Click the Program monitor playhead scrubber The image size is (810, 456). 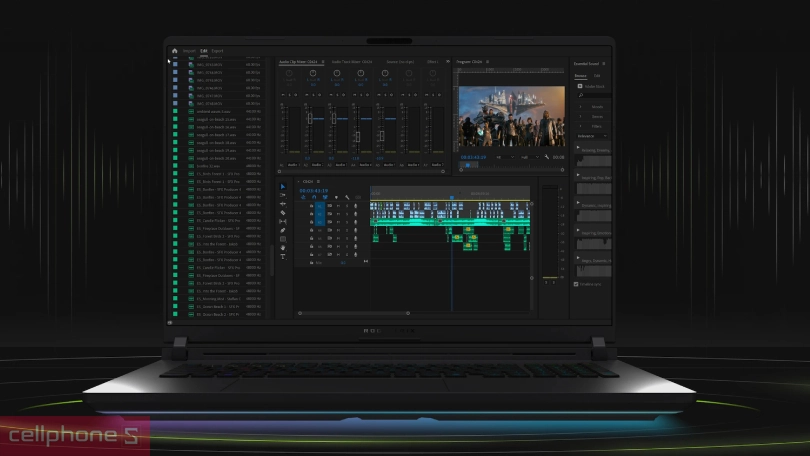pos(468,165)
